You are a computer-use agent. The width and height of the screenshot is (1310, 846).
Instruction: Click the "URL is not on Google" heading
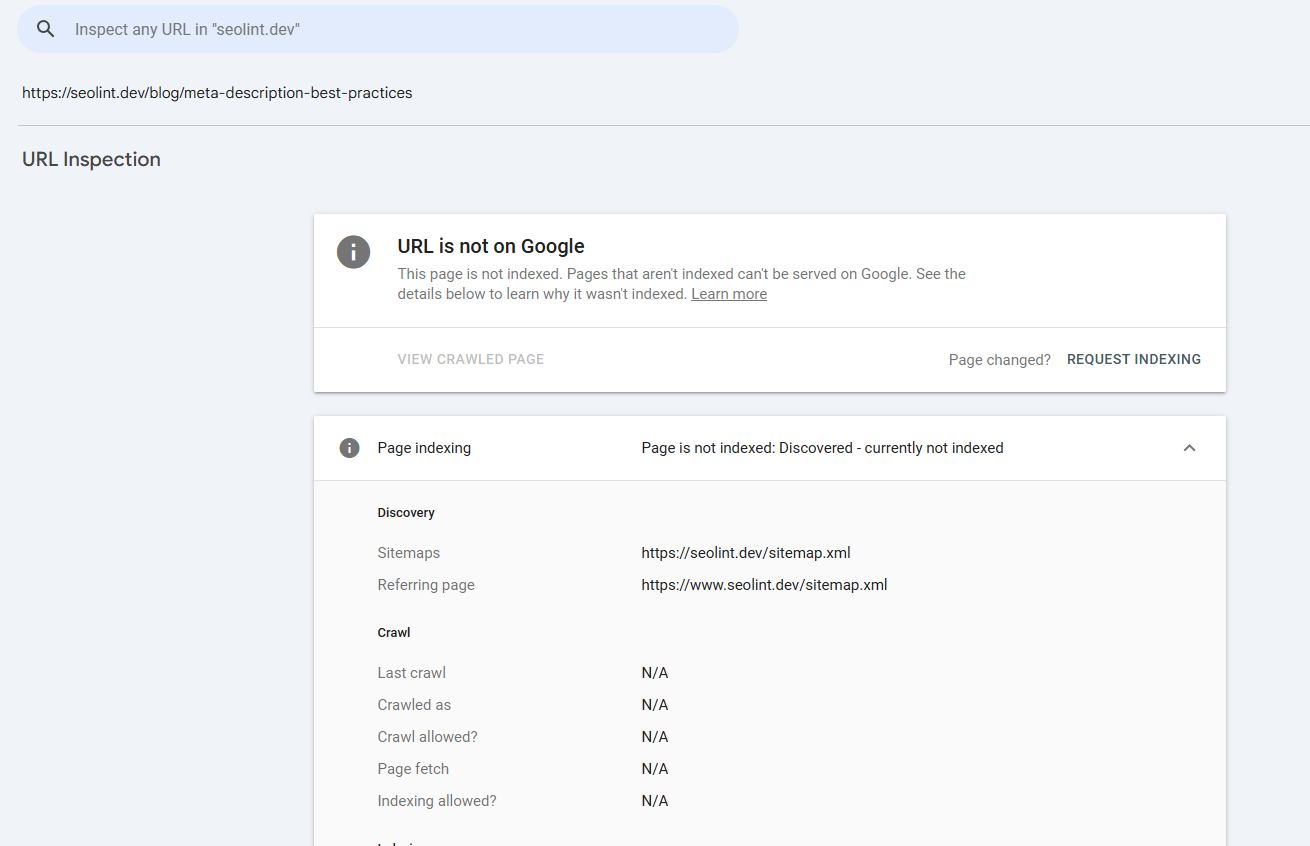[491, 246]
